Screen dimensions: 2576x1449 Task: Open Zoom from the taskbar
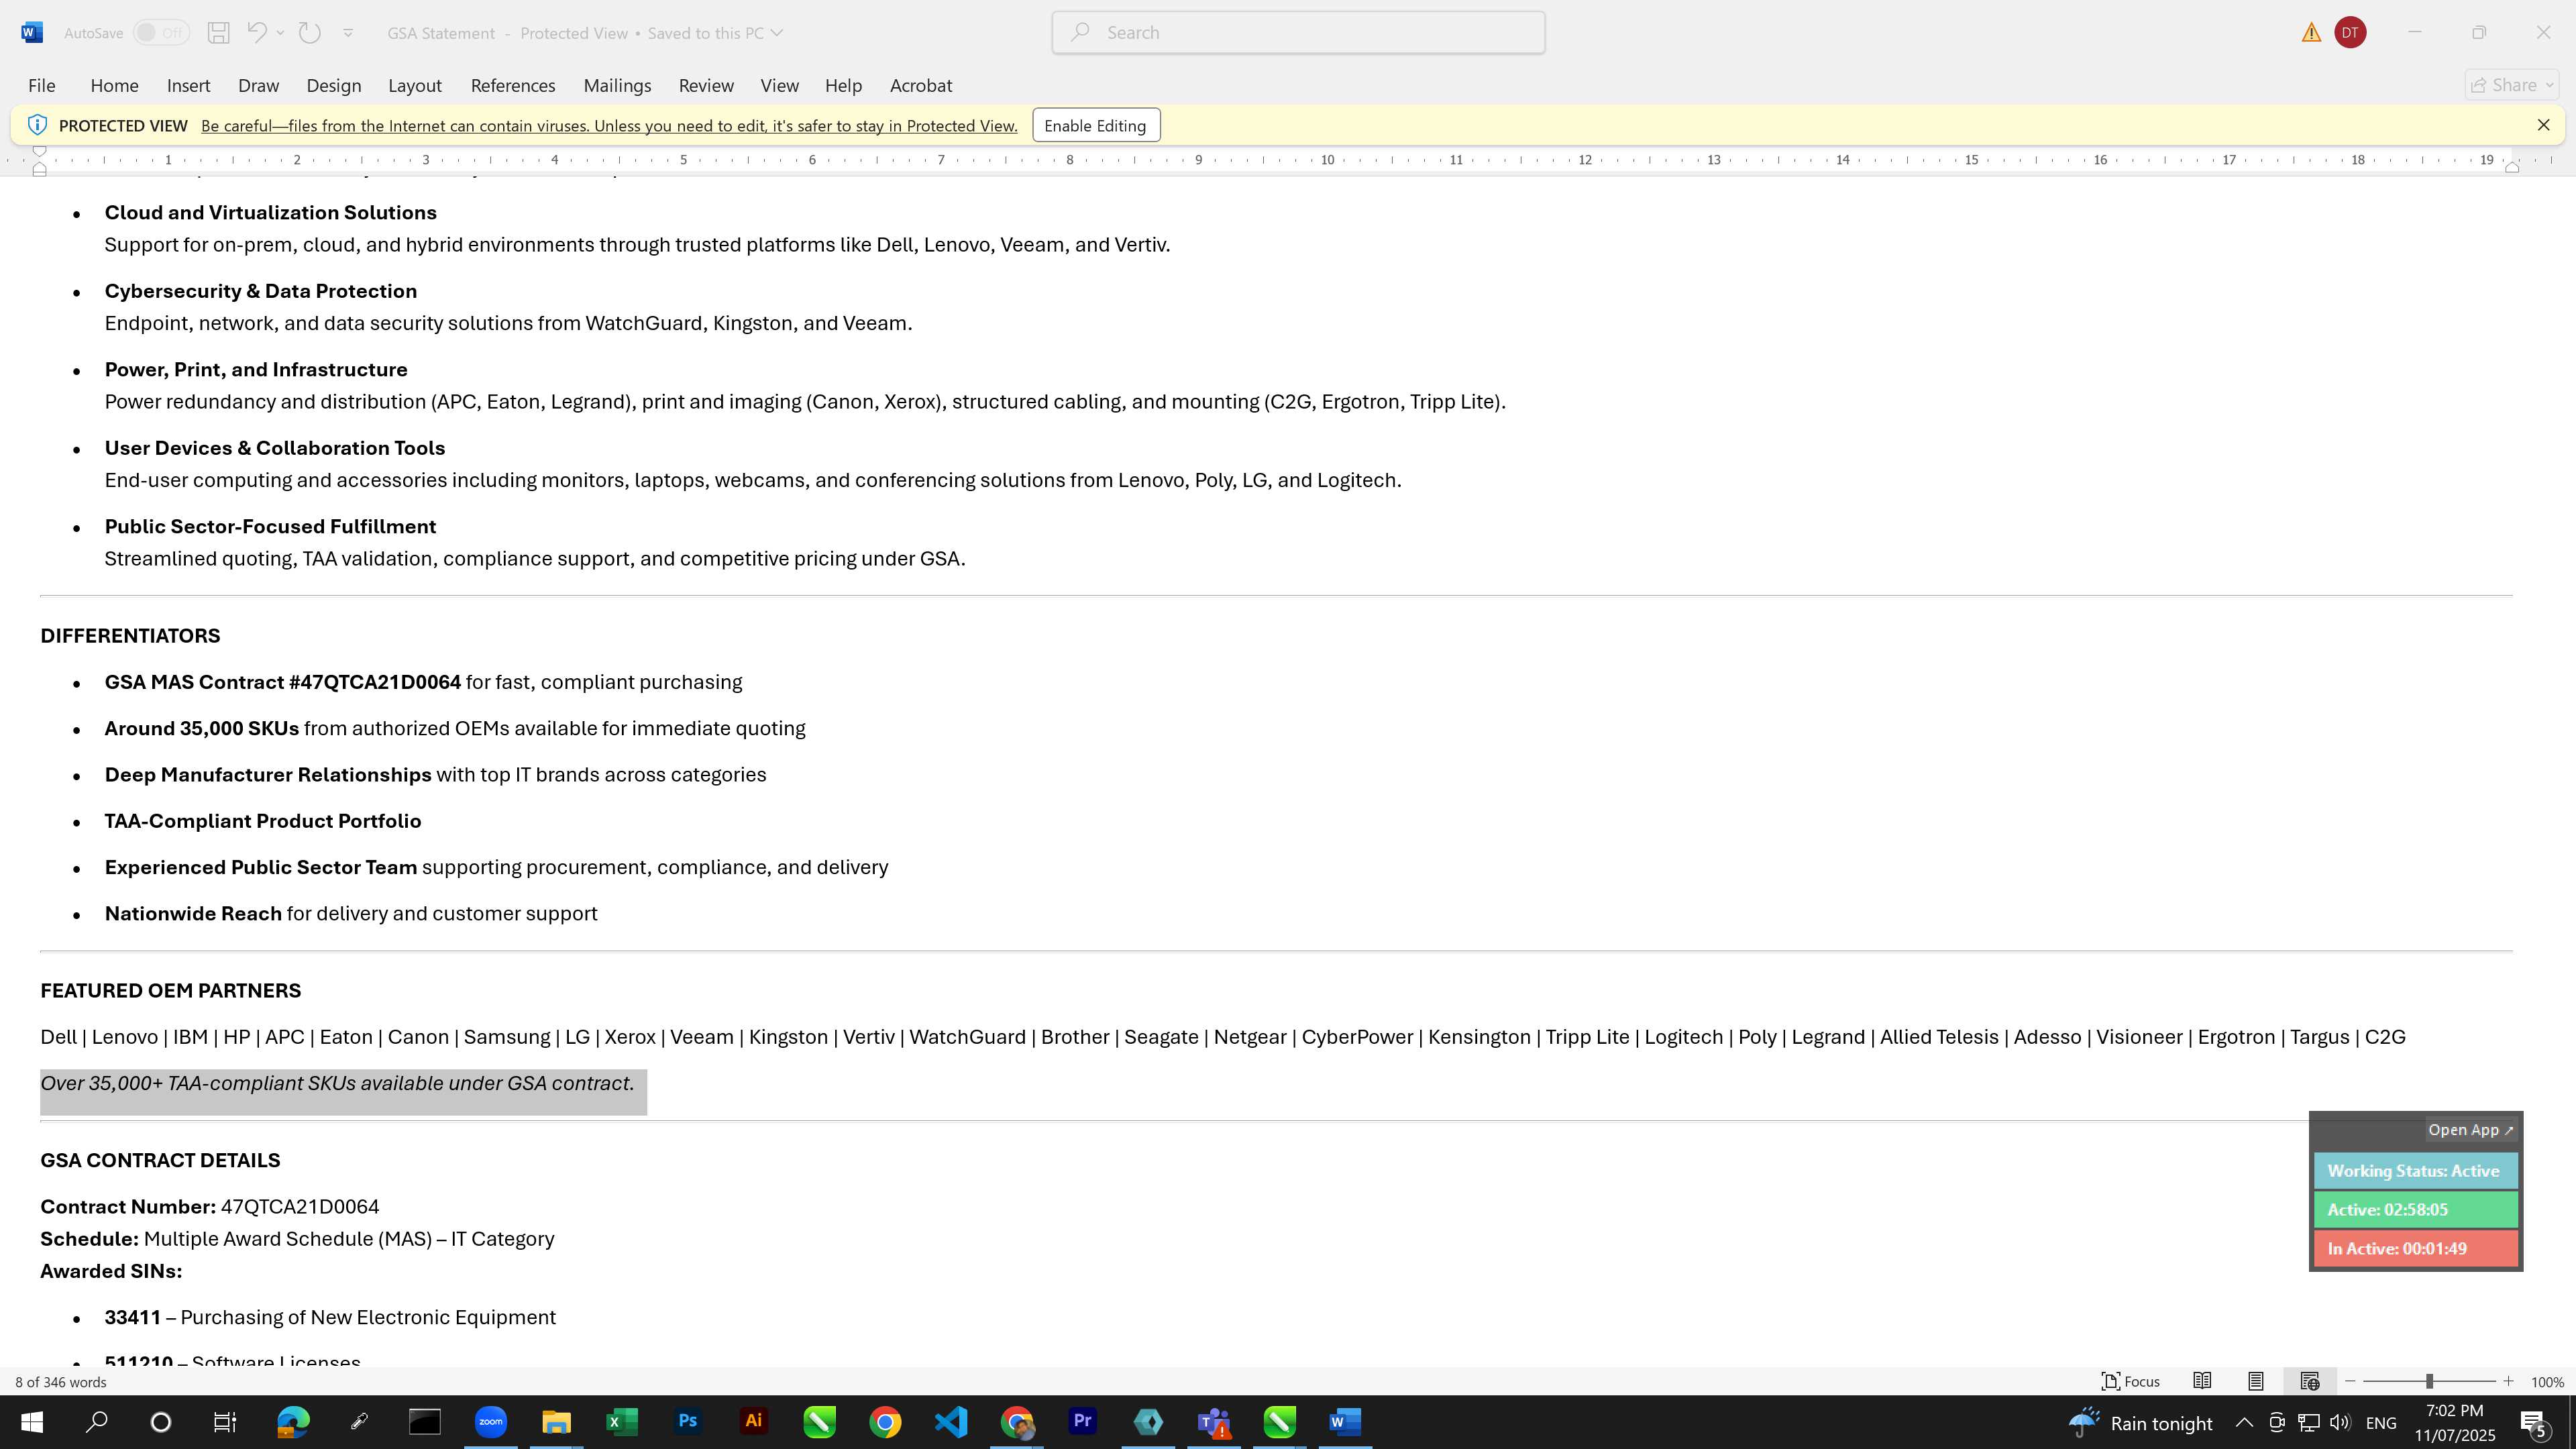(491, 1422)
